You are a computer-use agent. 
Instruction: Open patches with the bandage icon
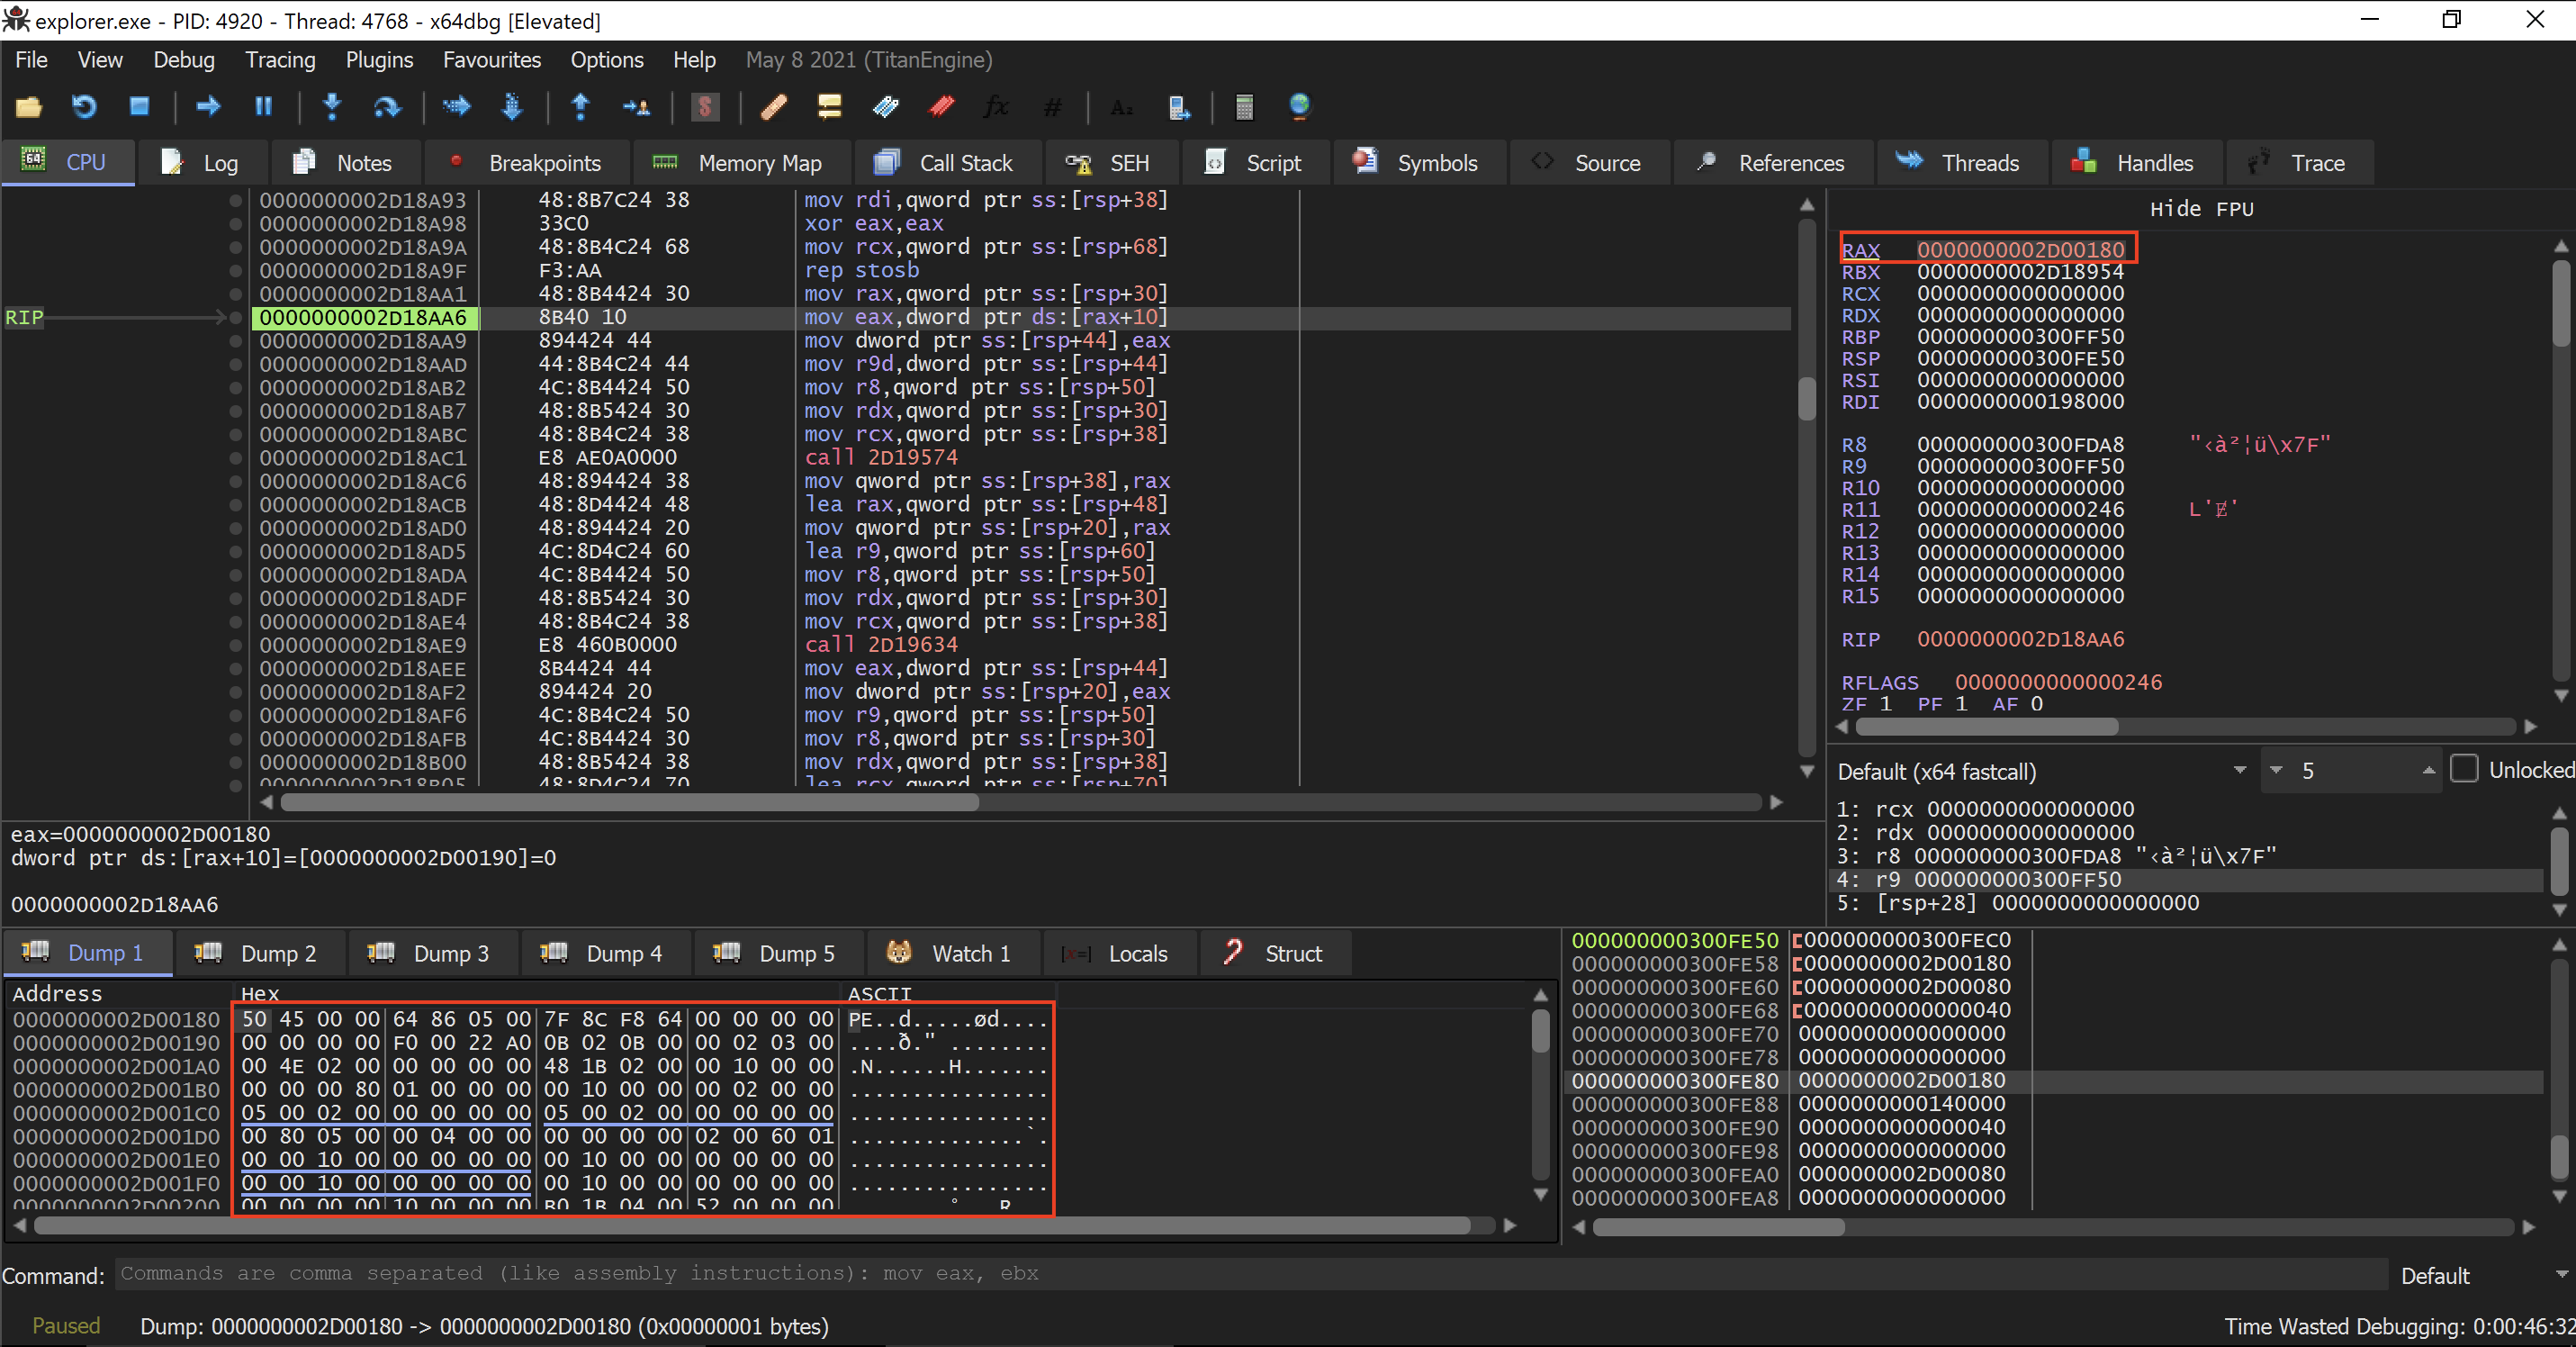point(774,107)
